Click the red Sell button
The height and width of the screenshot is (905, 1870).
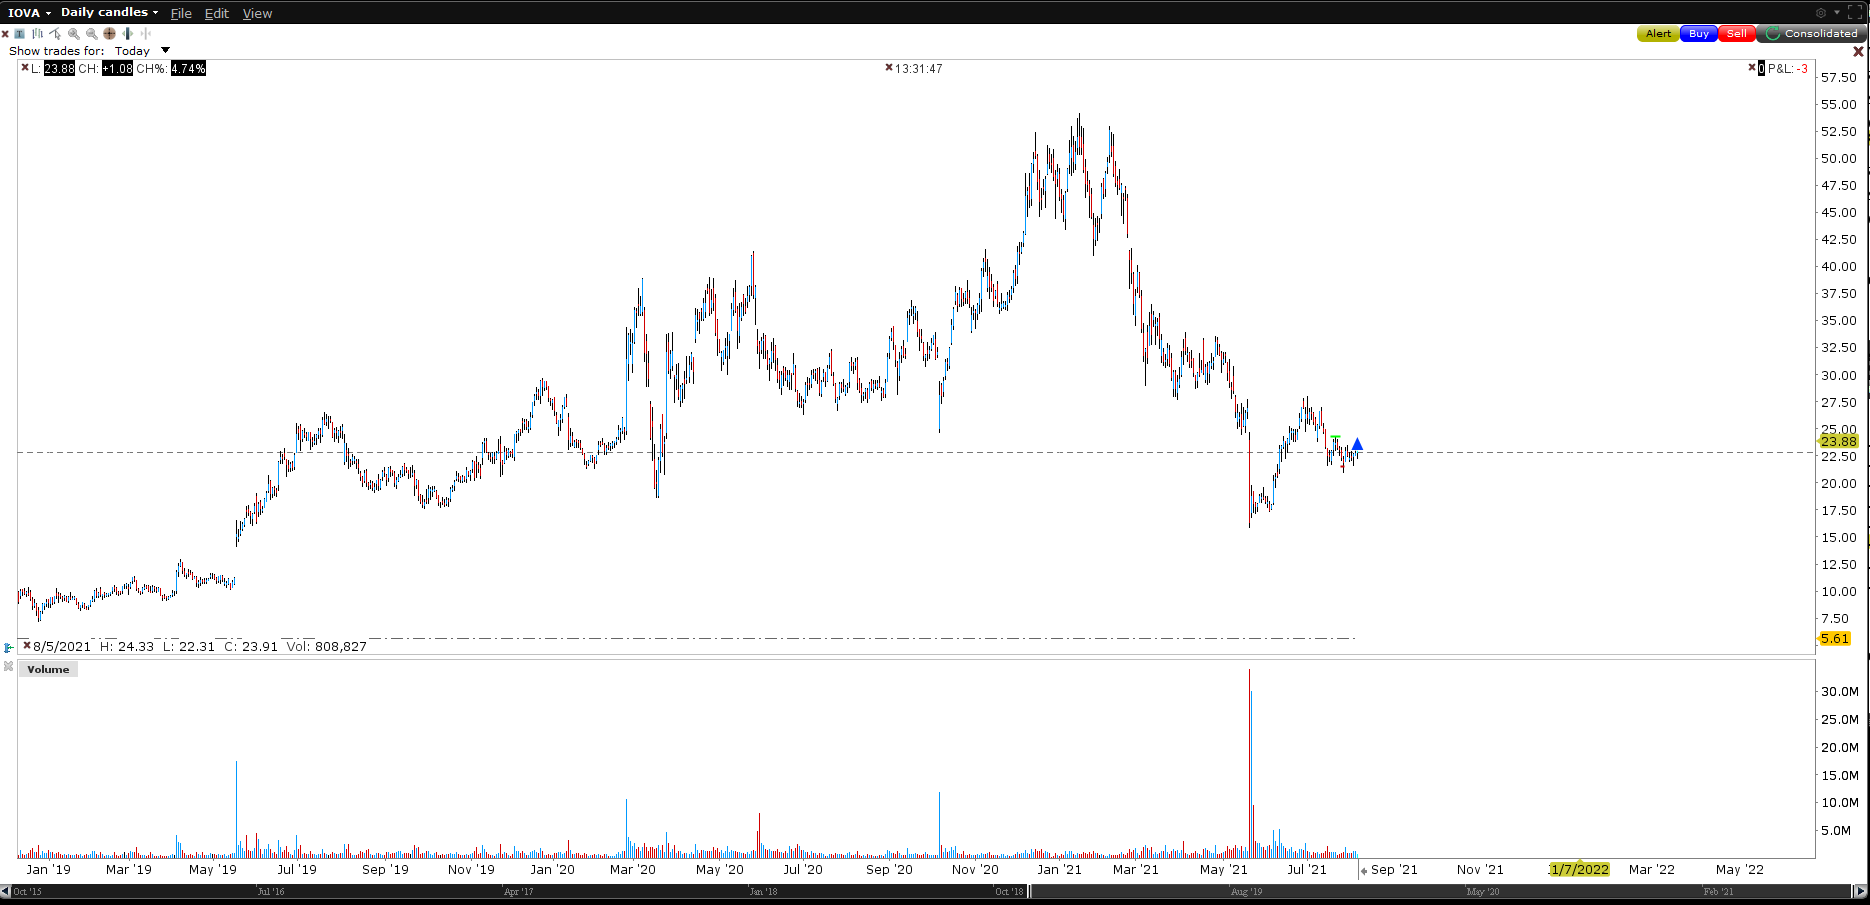(1737, 34)
